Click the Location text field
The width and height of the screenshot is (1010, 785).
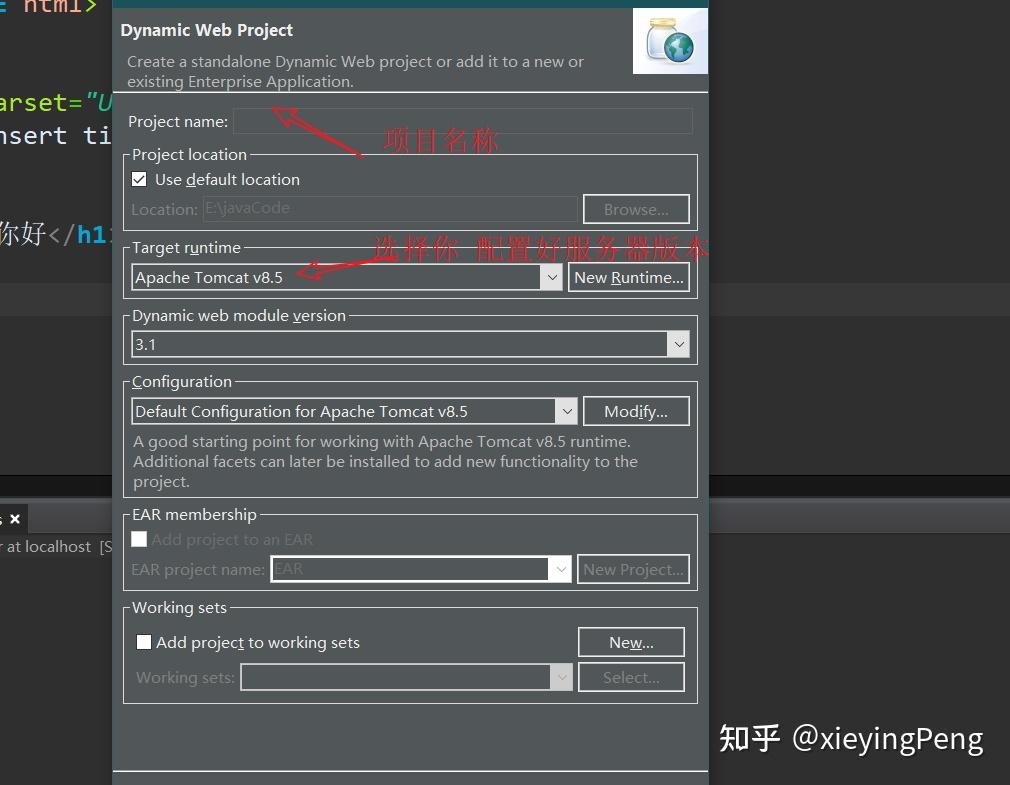pos(390,209)
